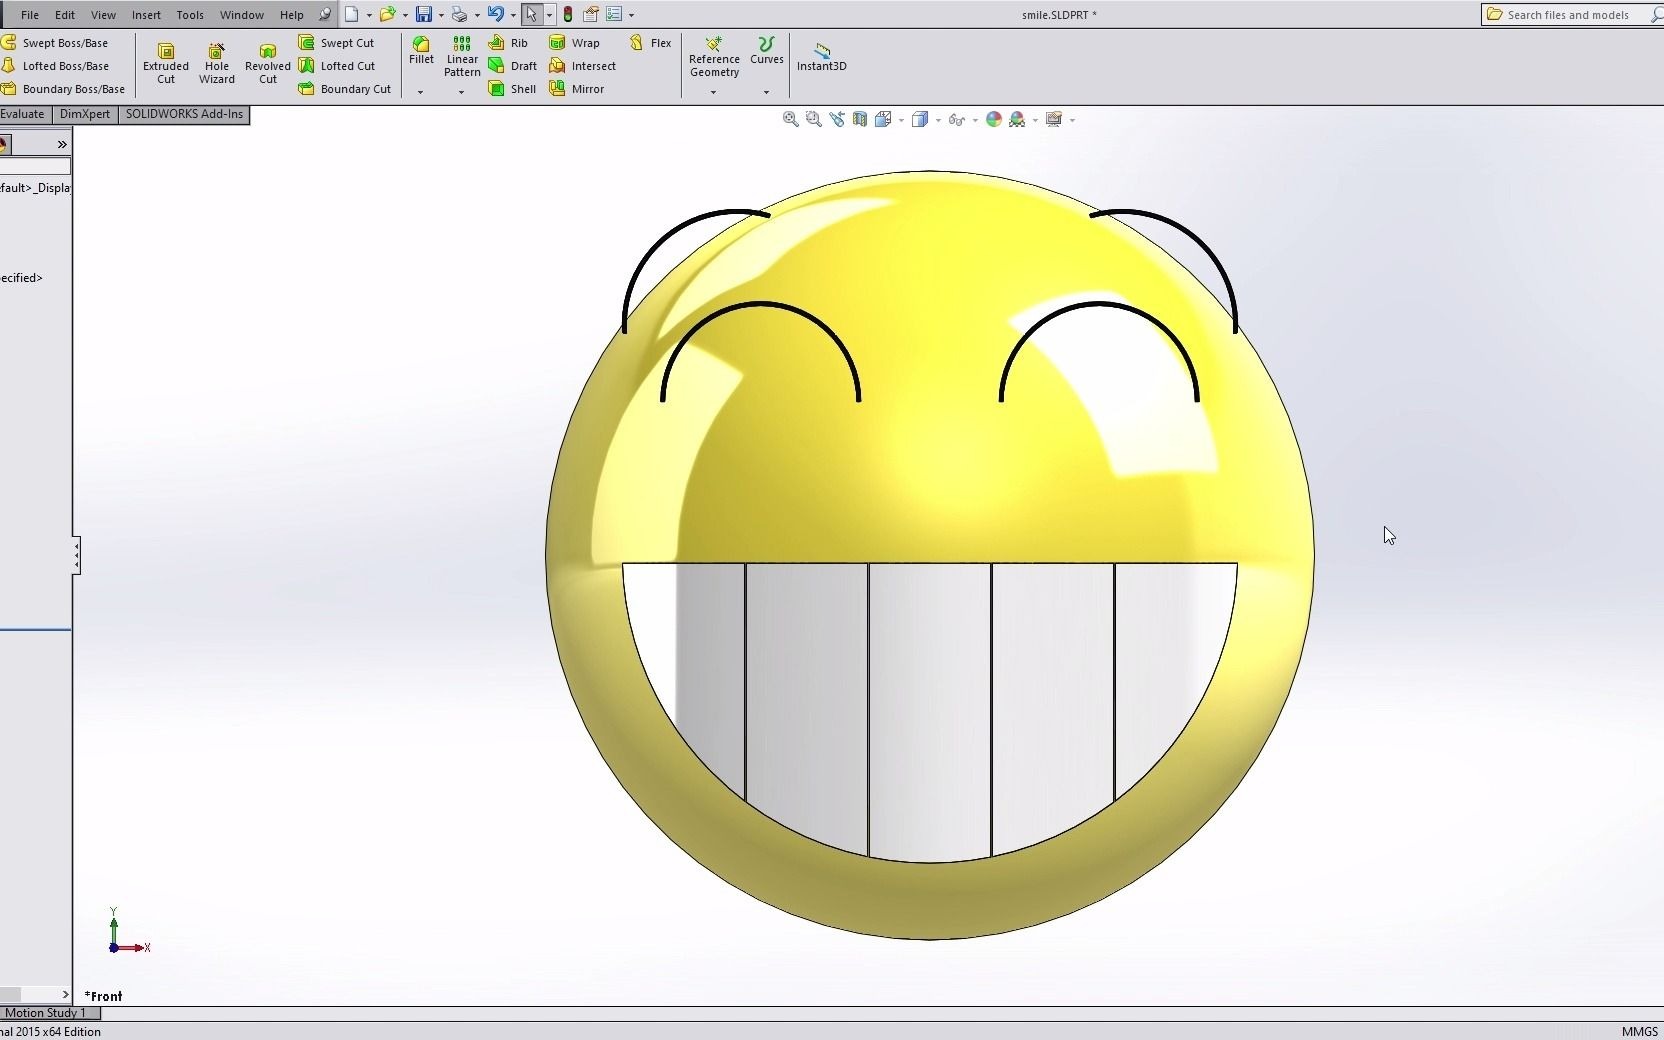
Task: Click in the Search files and models field
Action: 1570,15
